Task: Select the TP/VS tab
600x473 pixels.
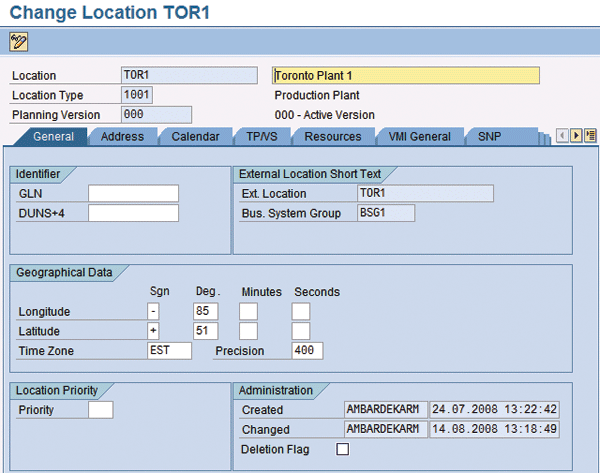Action: click(262, 136)
